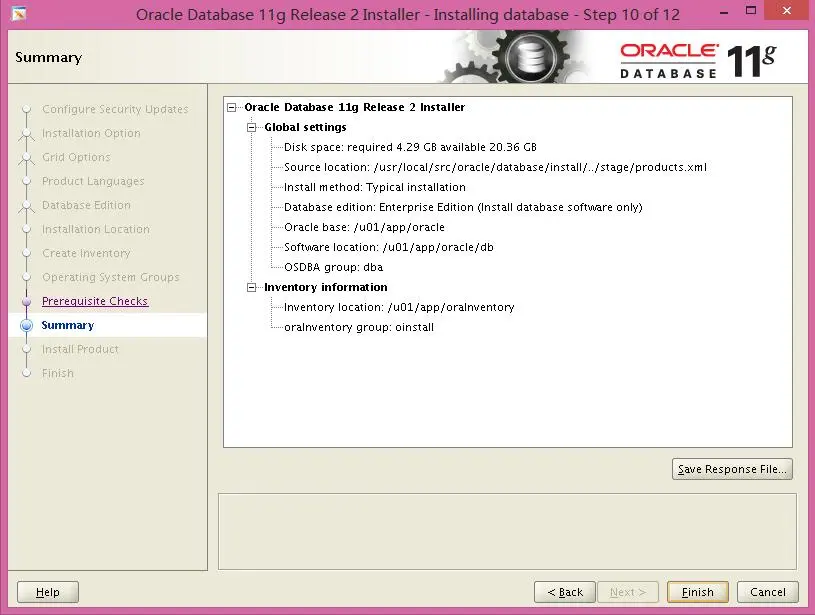Select the Grid Options step
815x615 pixels.
[x=76, y=157]
